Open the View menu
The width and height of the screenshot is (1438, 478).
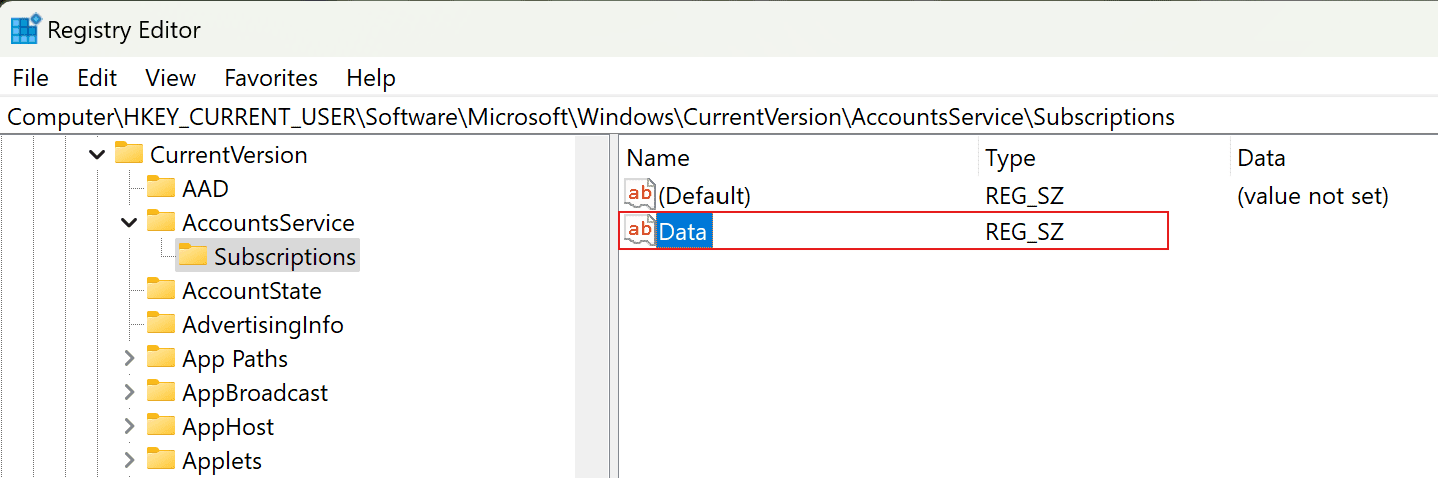[x=170, y=78]
